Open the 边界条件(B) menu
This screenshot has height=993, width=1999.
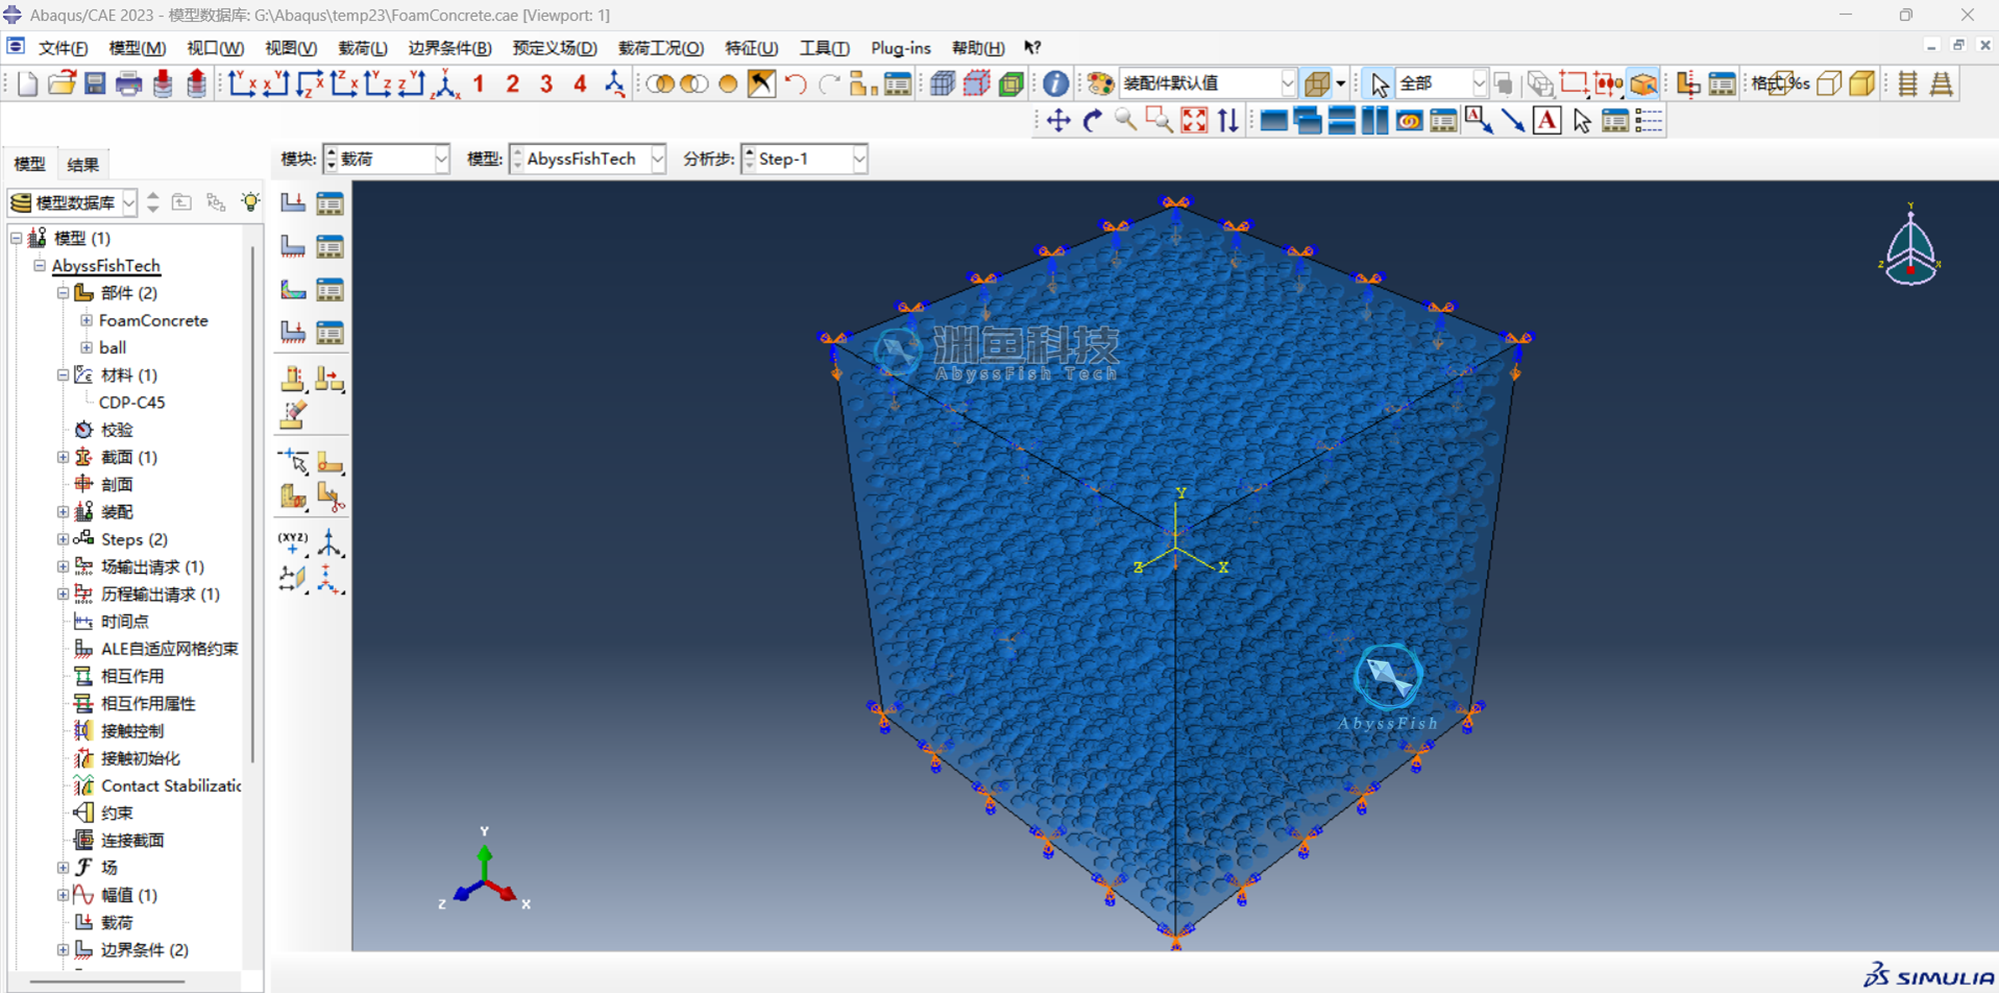(x=450, y=48)
